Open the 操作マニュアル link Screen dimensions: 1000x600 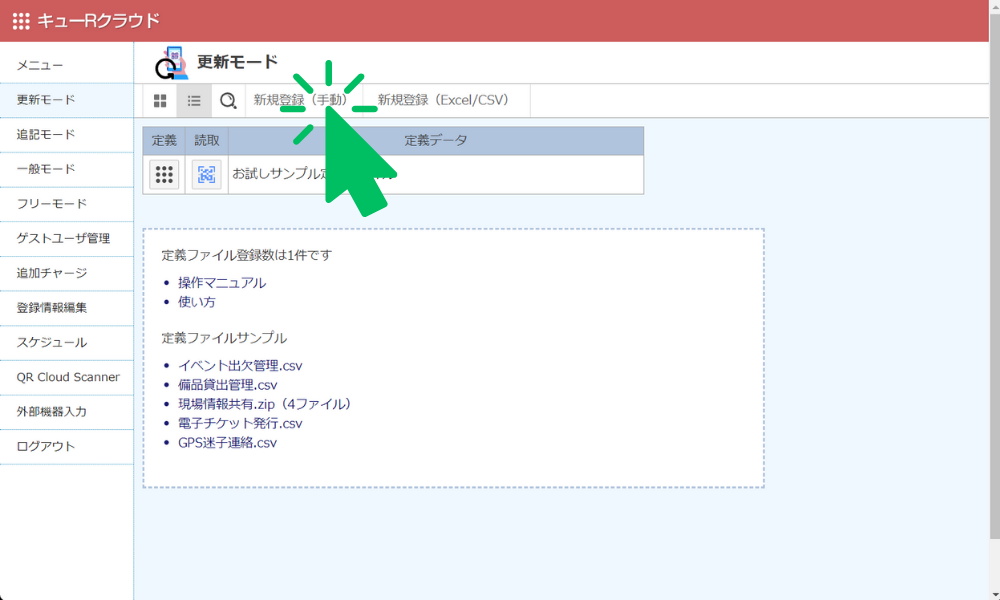click(x=222, y=282)
